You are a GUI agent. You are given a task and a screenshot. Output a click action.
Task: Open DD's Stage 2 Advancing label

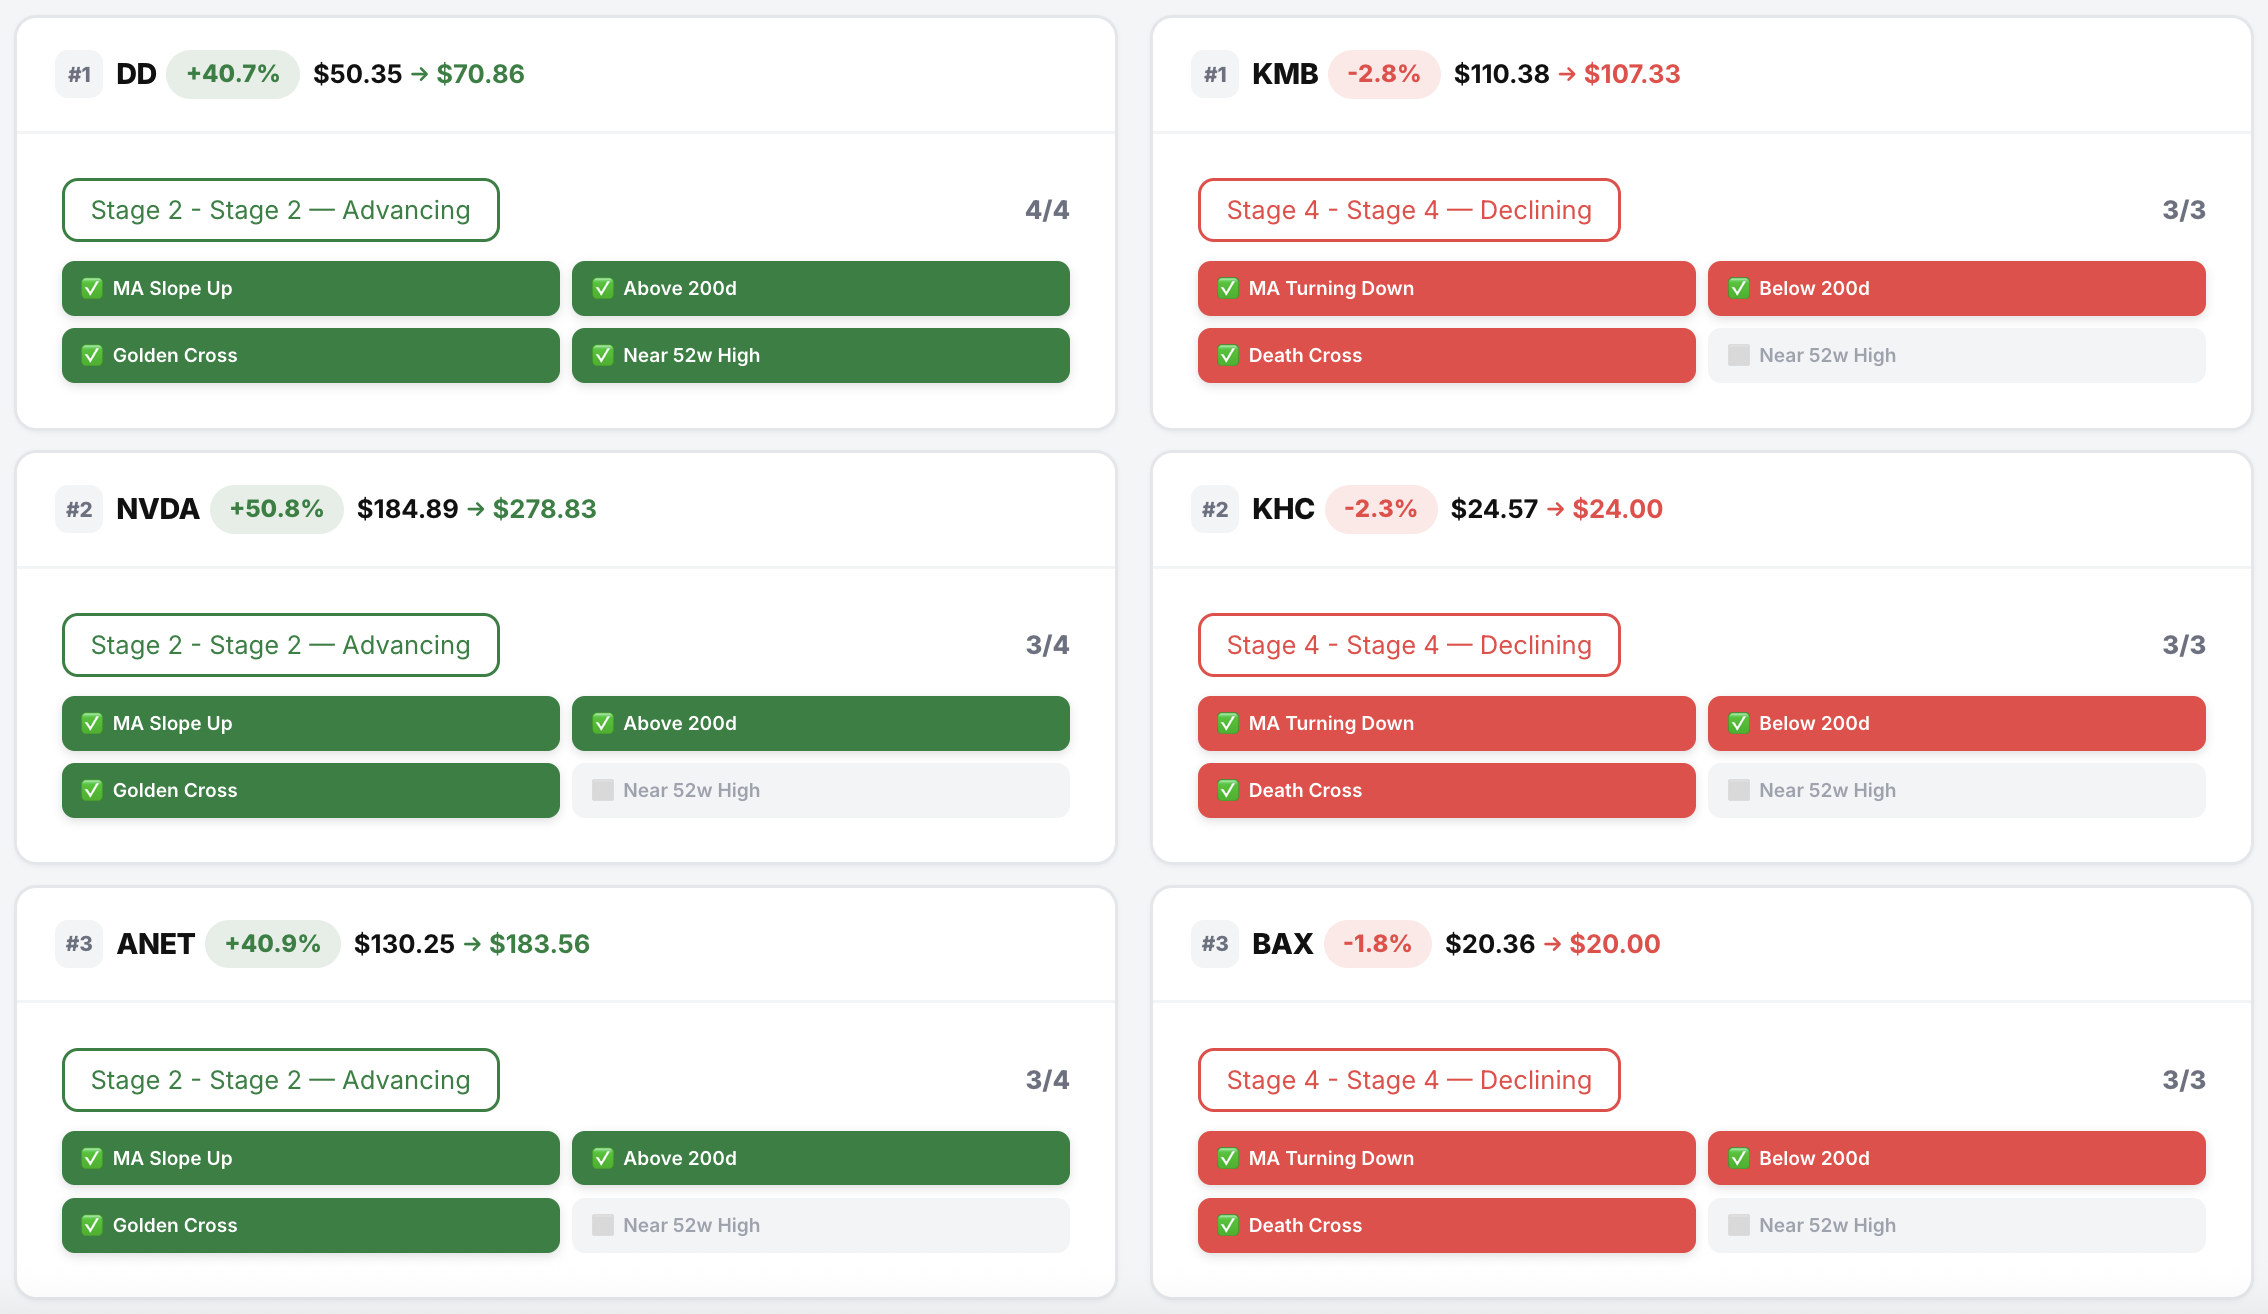[x=280, y=211]
